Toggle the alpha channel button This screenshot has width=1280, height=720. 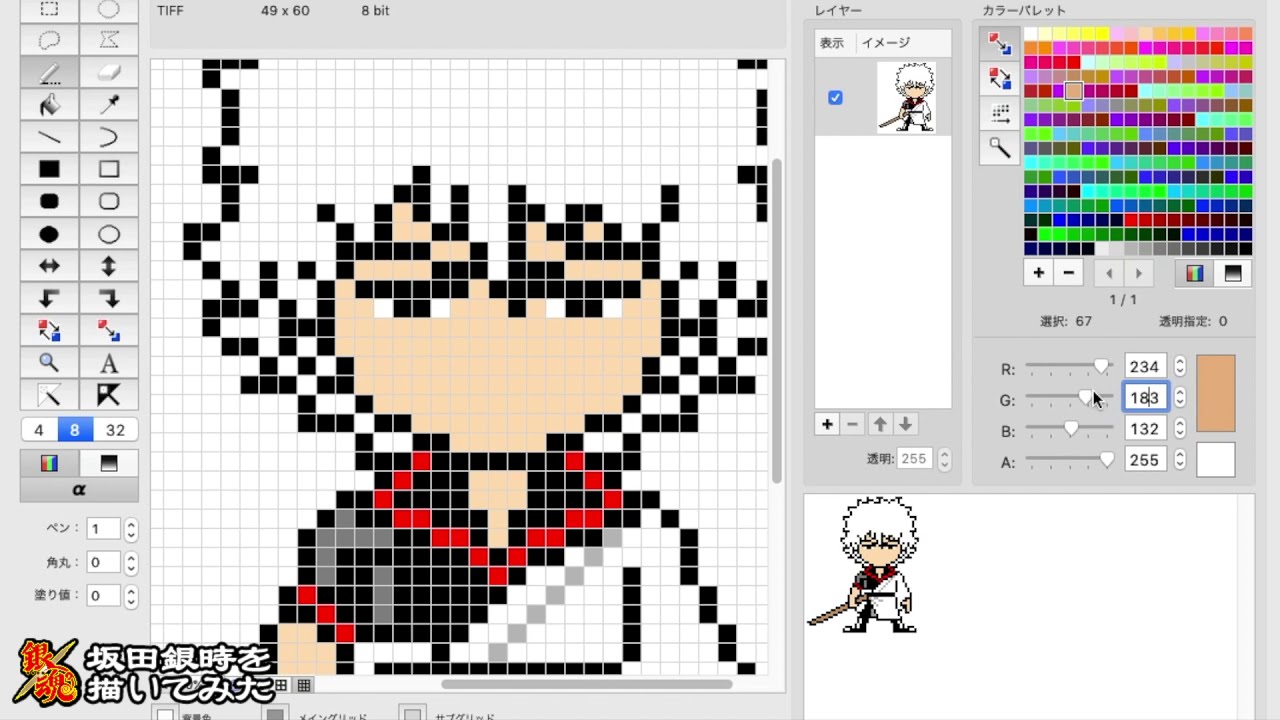79,490
